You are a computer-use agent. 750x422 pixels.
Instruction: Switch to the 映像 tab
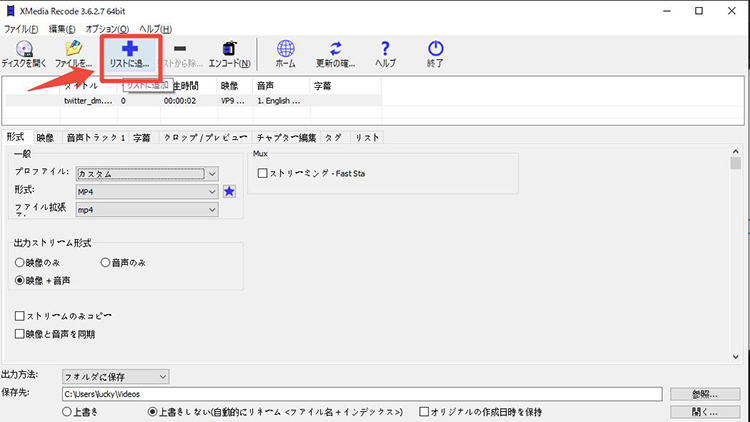45,138
